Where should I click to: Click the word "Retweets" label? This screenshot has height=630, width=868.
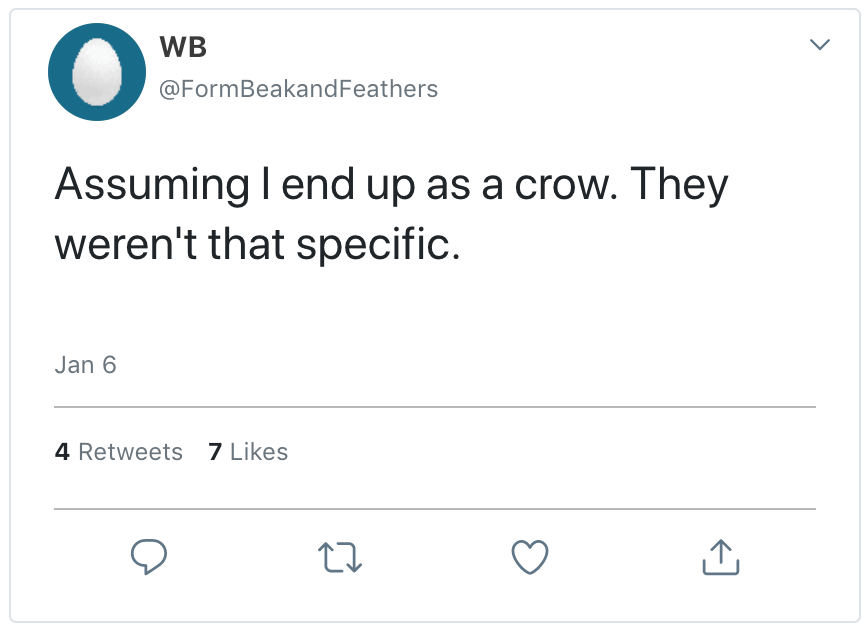(130, 452)
